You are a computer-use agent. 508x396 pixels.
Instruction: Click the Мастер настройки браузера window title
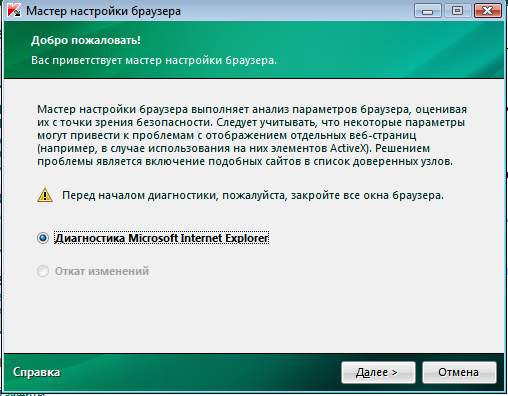pos(103,11)
